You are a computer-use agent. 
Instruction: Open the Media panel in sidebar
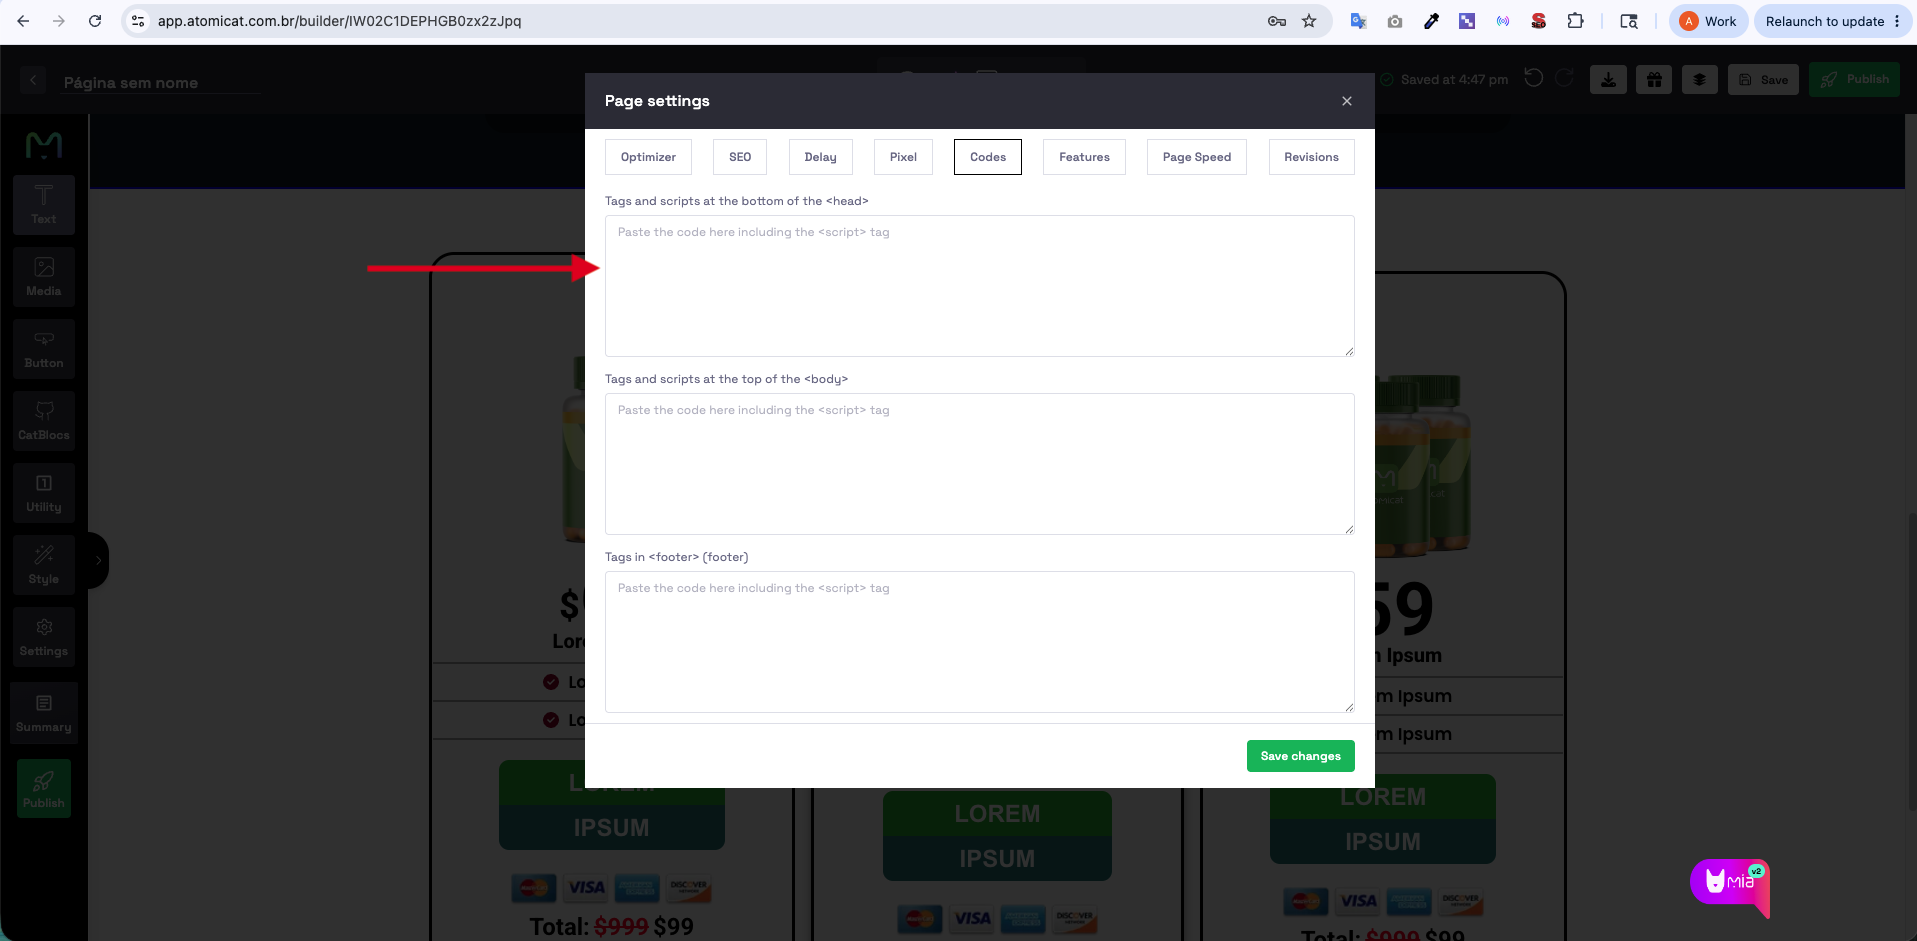point(44,277)
